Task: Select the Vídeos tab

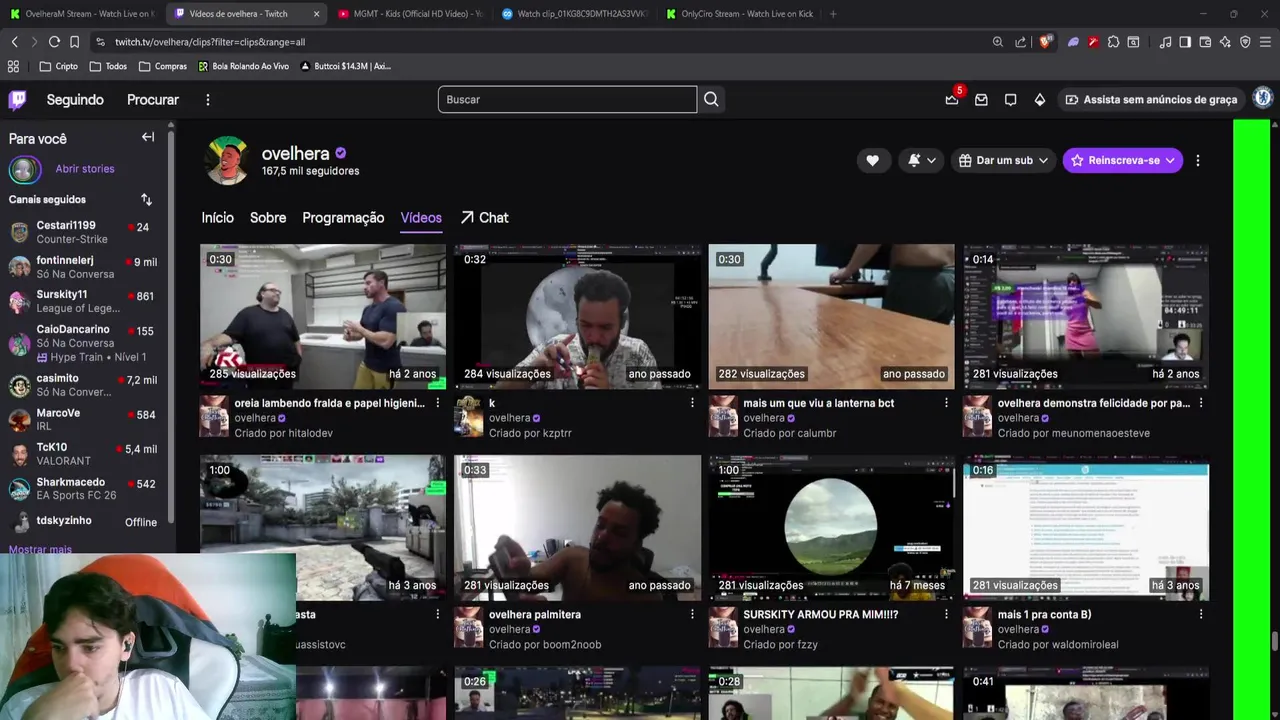Action: pyautogui.click(x=421, y=217)
